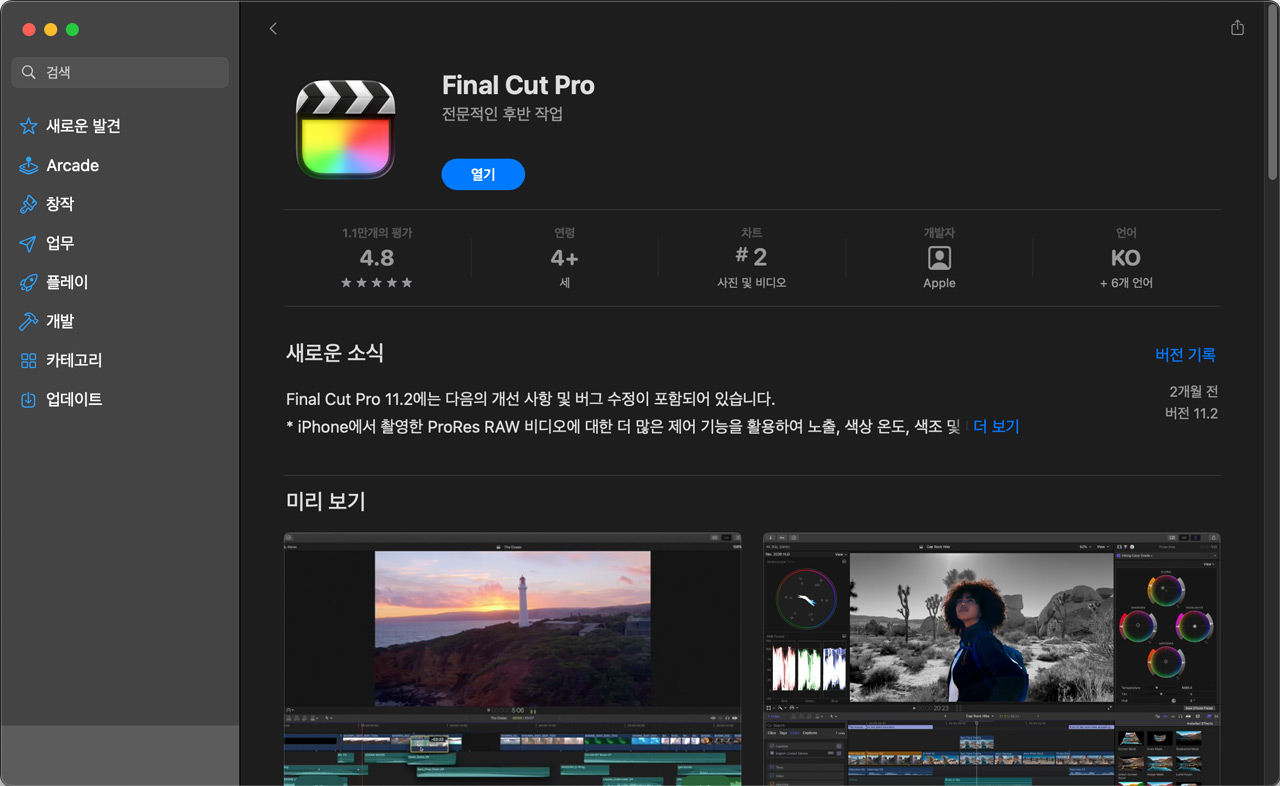Viewport: 1280px width, 786px height.
Task: Open the black-and-white portrait preview screenshot
Action: (991, 658)
